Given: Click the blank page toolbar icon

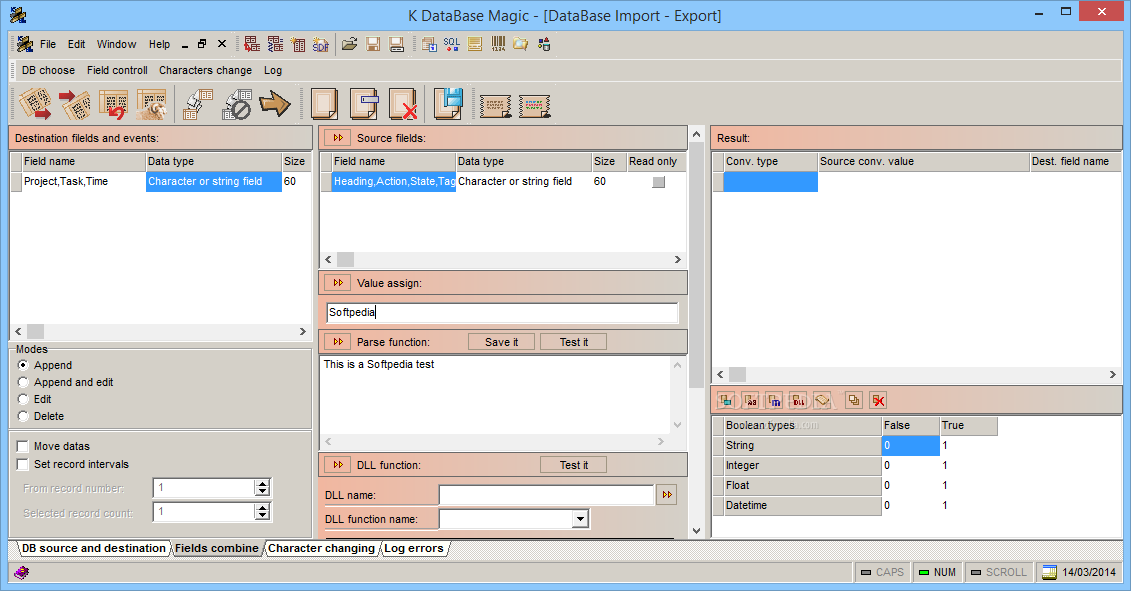Looking at the screenshot, I should pos(325,105).
